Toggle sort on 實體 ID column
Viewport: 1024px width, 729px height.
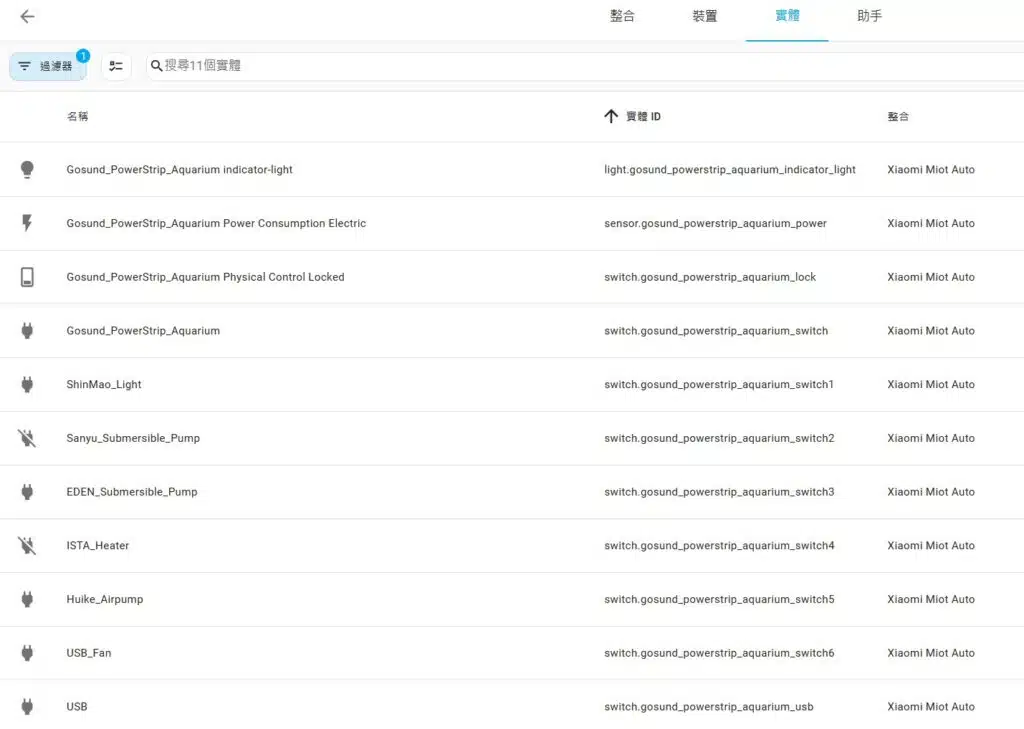click(x=643, y=116)
